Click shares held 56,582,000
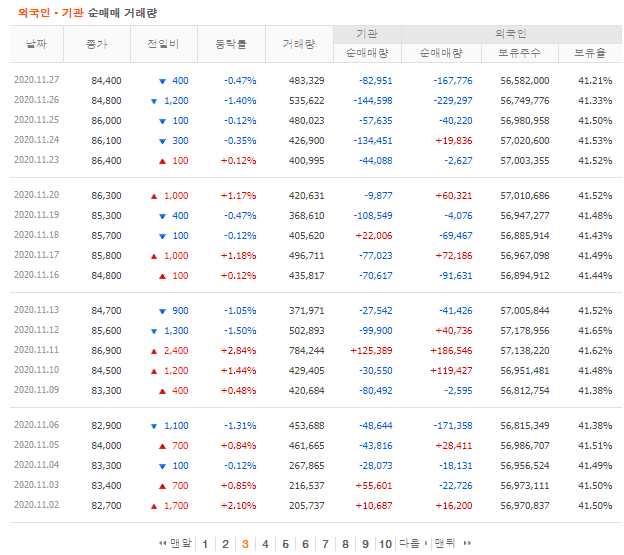The height and width of the screenshot is (555, 624). point(525,81)
